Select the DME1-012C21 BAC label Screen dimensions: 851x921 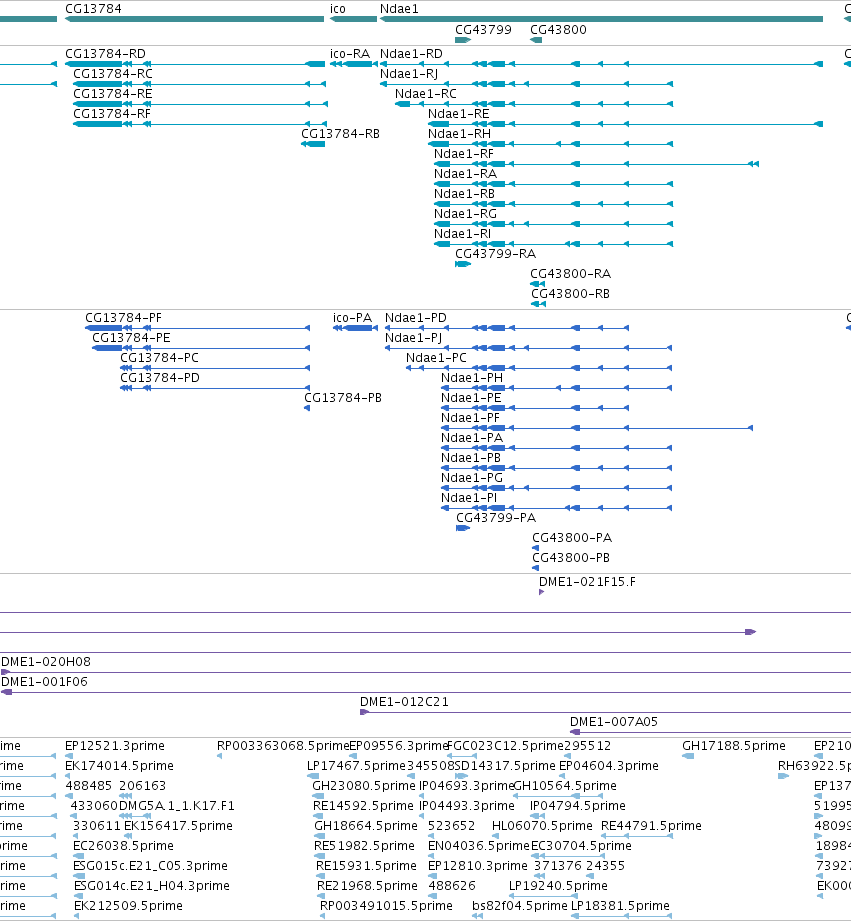point(404,701)
